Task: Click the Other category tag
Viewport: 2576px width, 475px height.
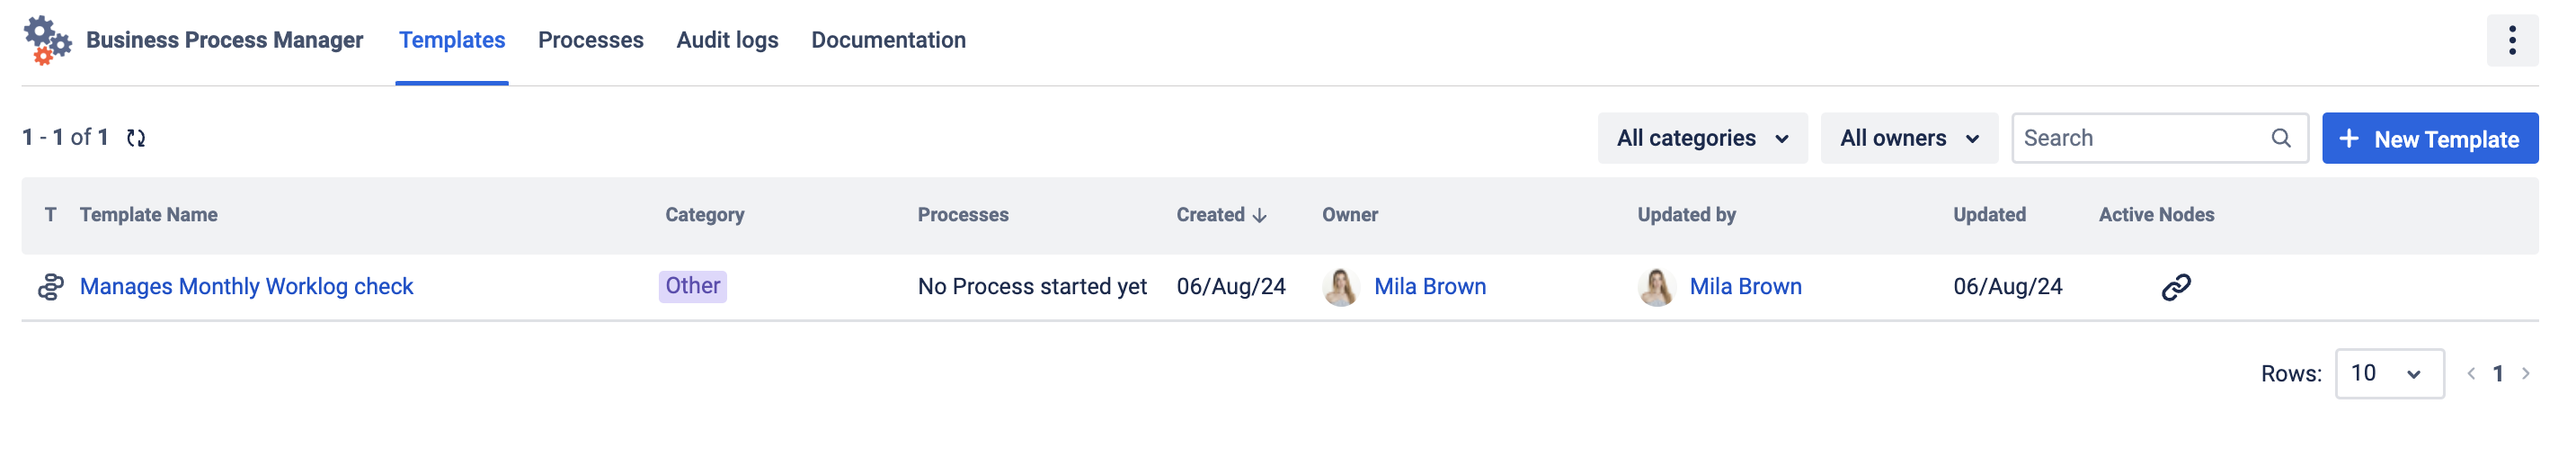Action: click(692, 286)
